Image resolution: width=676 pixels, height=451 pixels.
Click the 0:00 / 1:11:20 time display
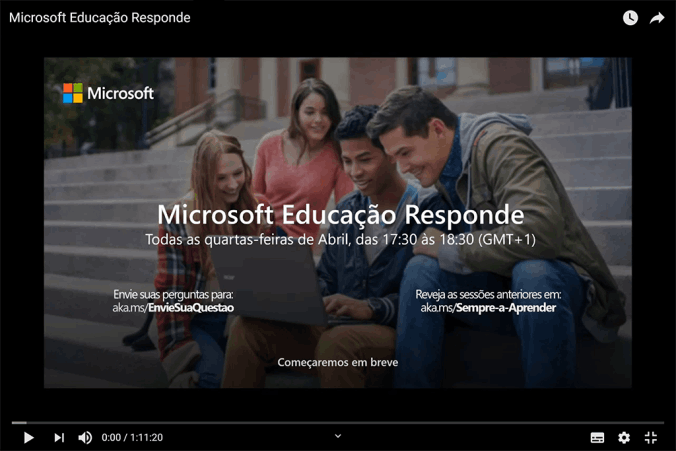[132, 438]
